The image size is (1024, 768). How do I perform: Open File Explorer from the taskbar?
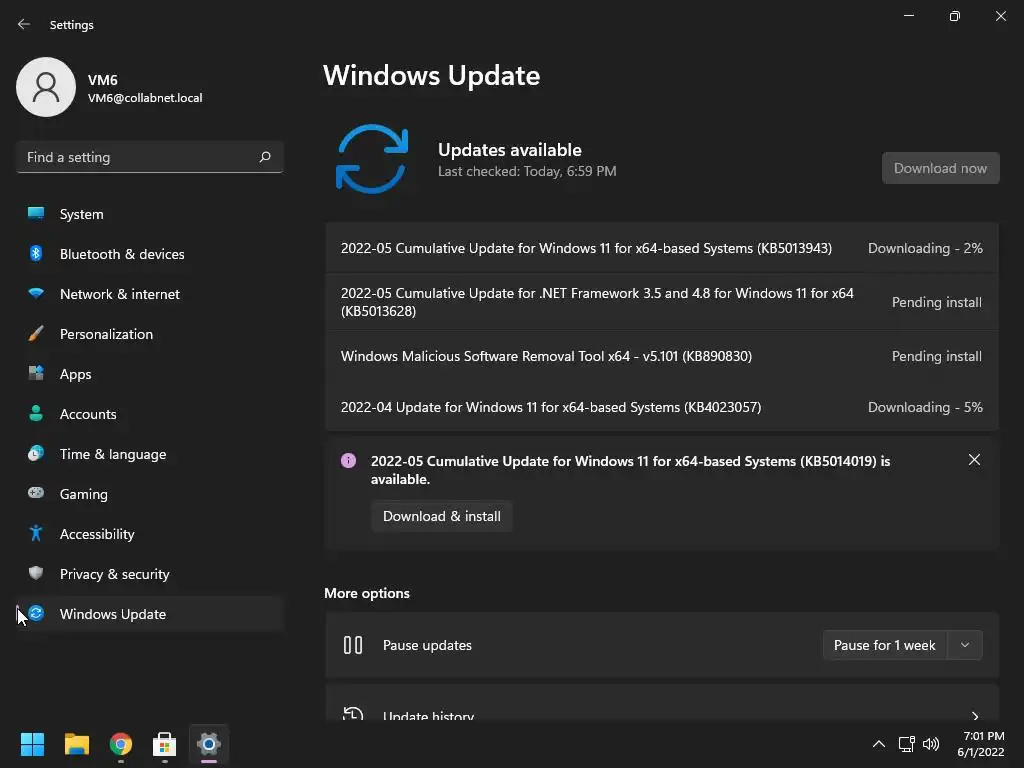(76, 744)
